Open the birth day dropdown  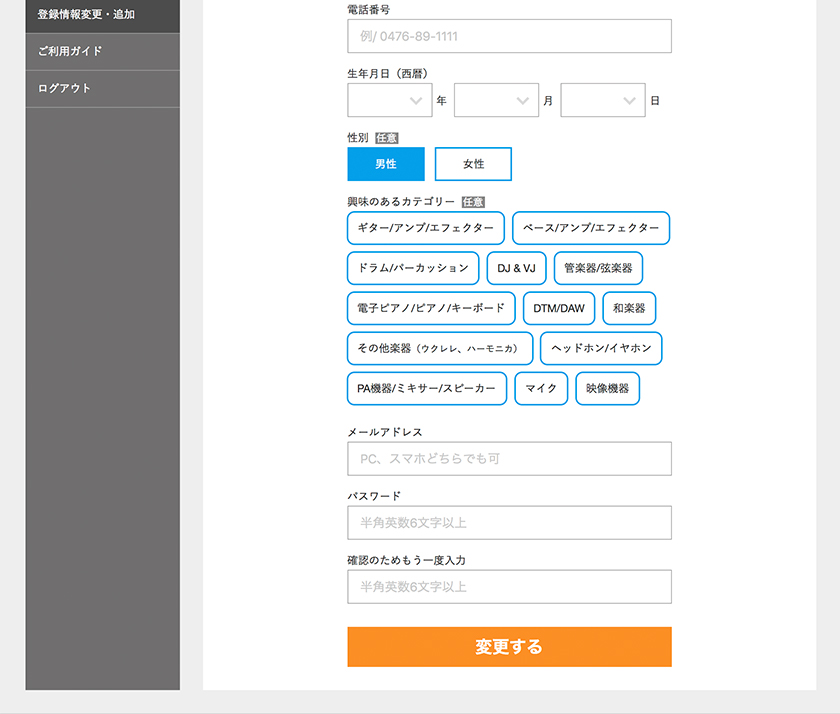pos(602,101)
